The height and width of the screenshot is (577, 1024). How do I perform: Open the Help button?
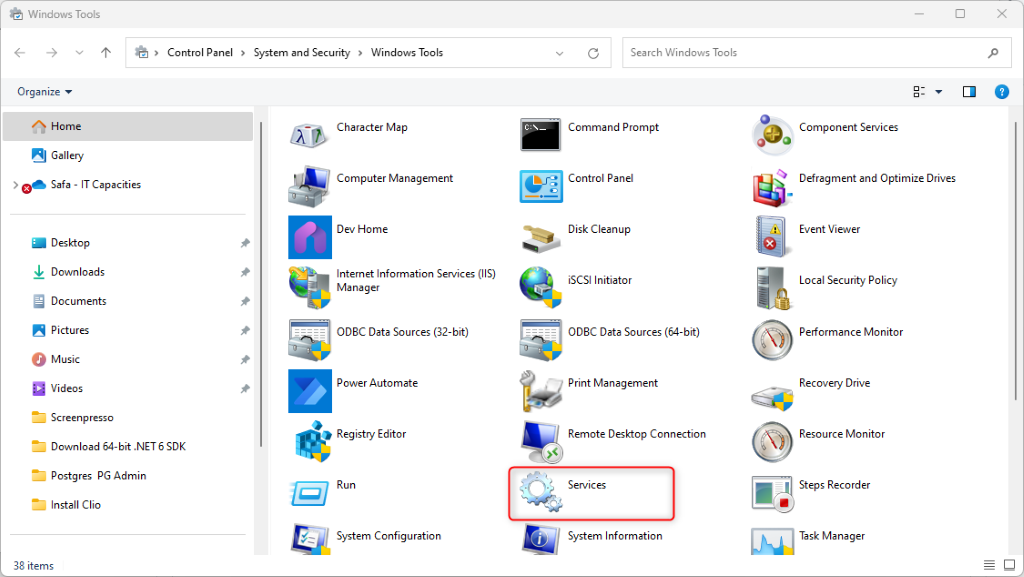tap(1001, 92)
